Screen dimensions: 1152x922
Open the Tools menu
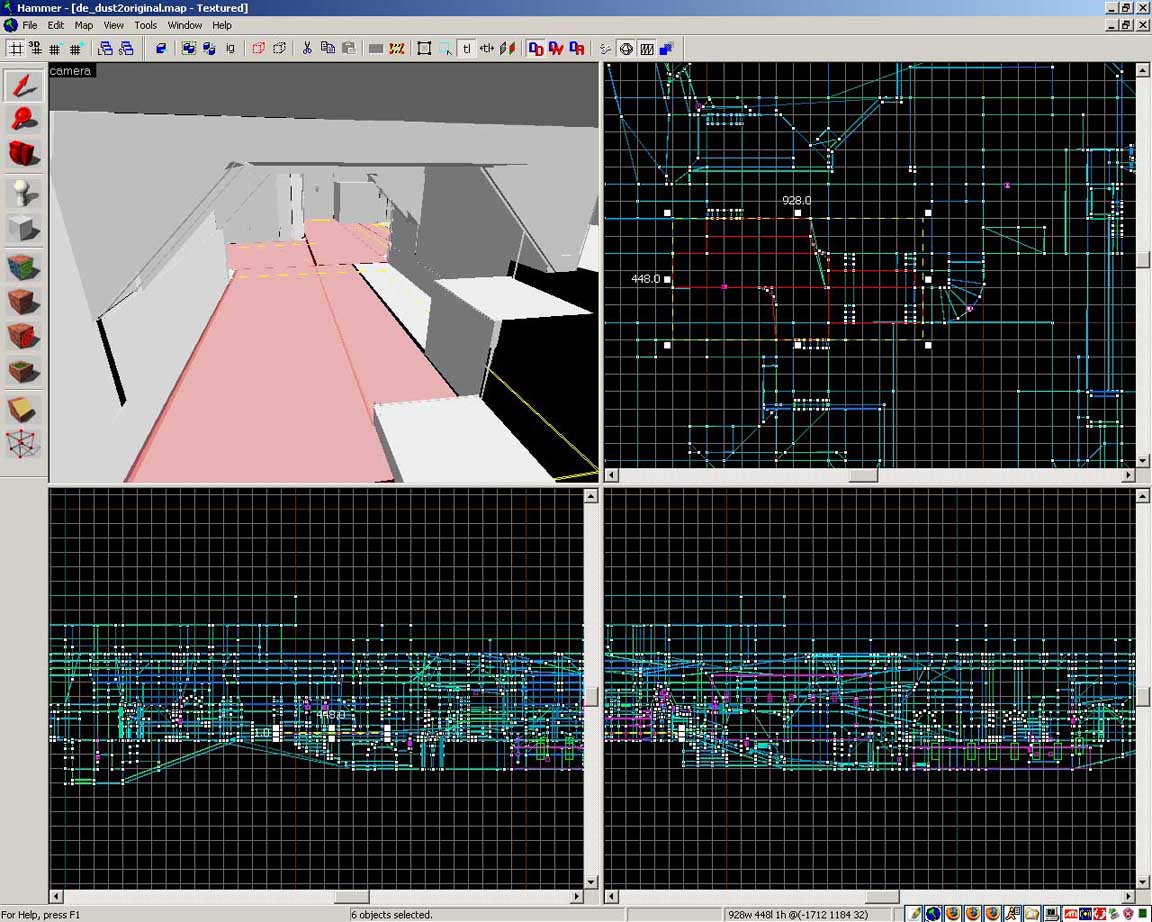[146, 25]
